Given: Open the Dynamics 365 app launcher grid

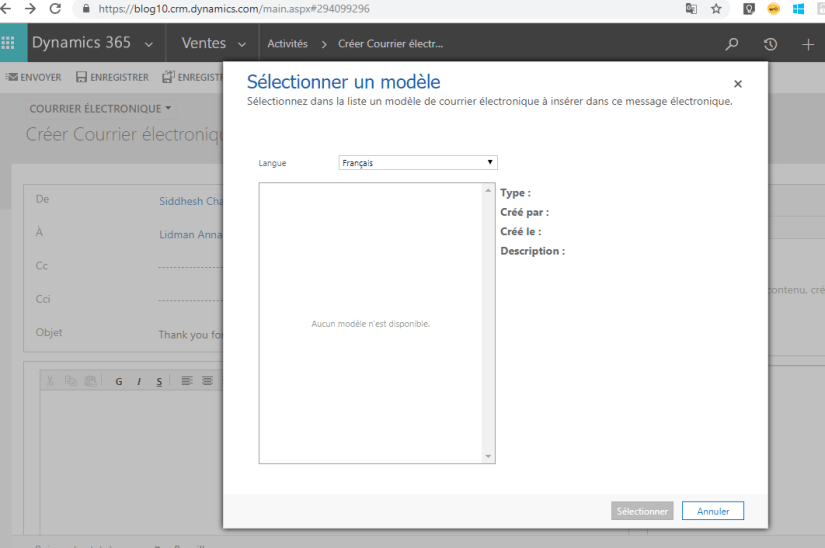Looking at the screenshot, I should 9,44.
